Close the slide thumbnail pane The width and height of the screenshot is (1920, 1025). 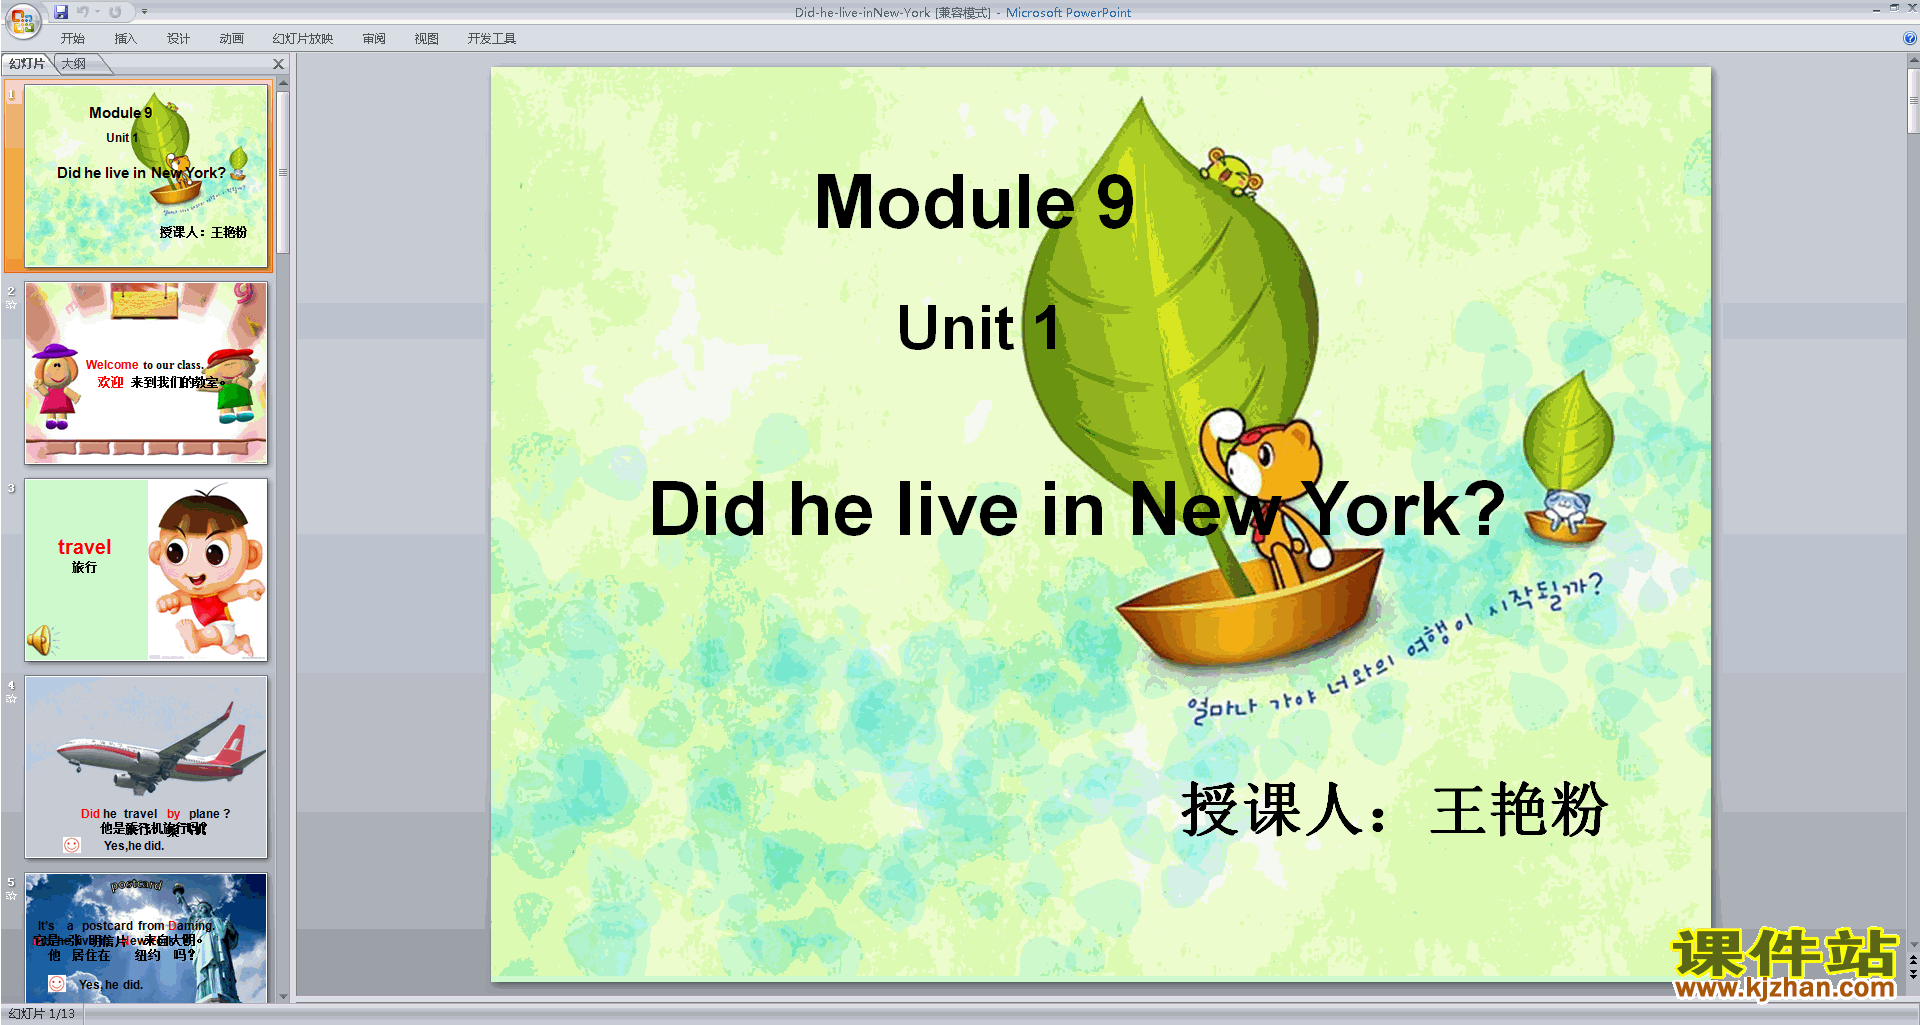pyautogui.click(x=279, y=64)
